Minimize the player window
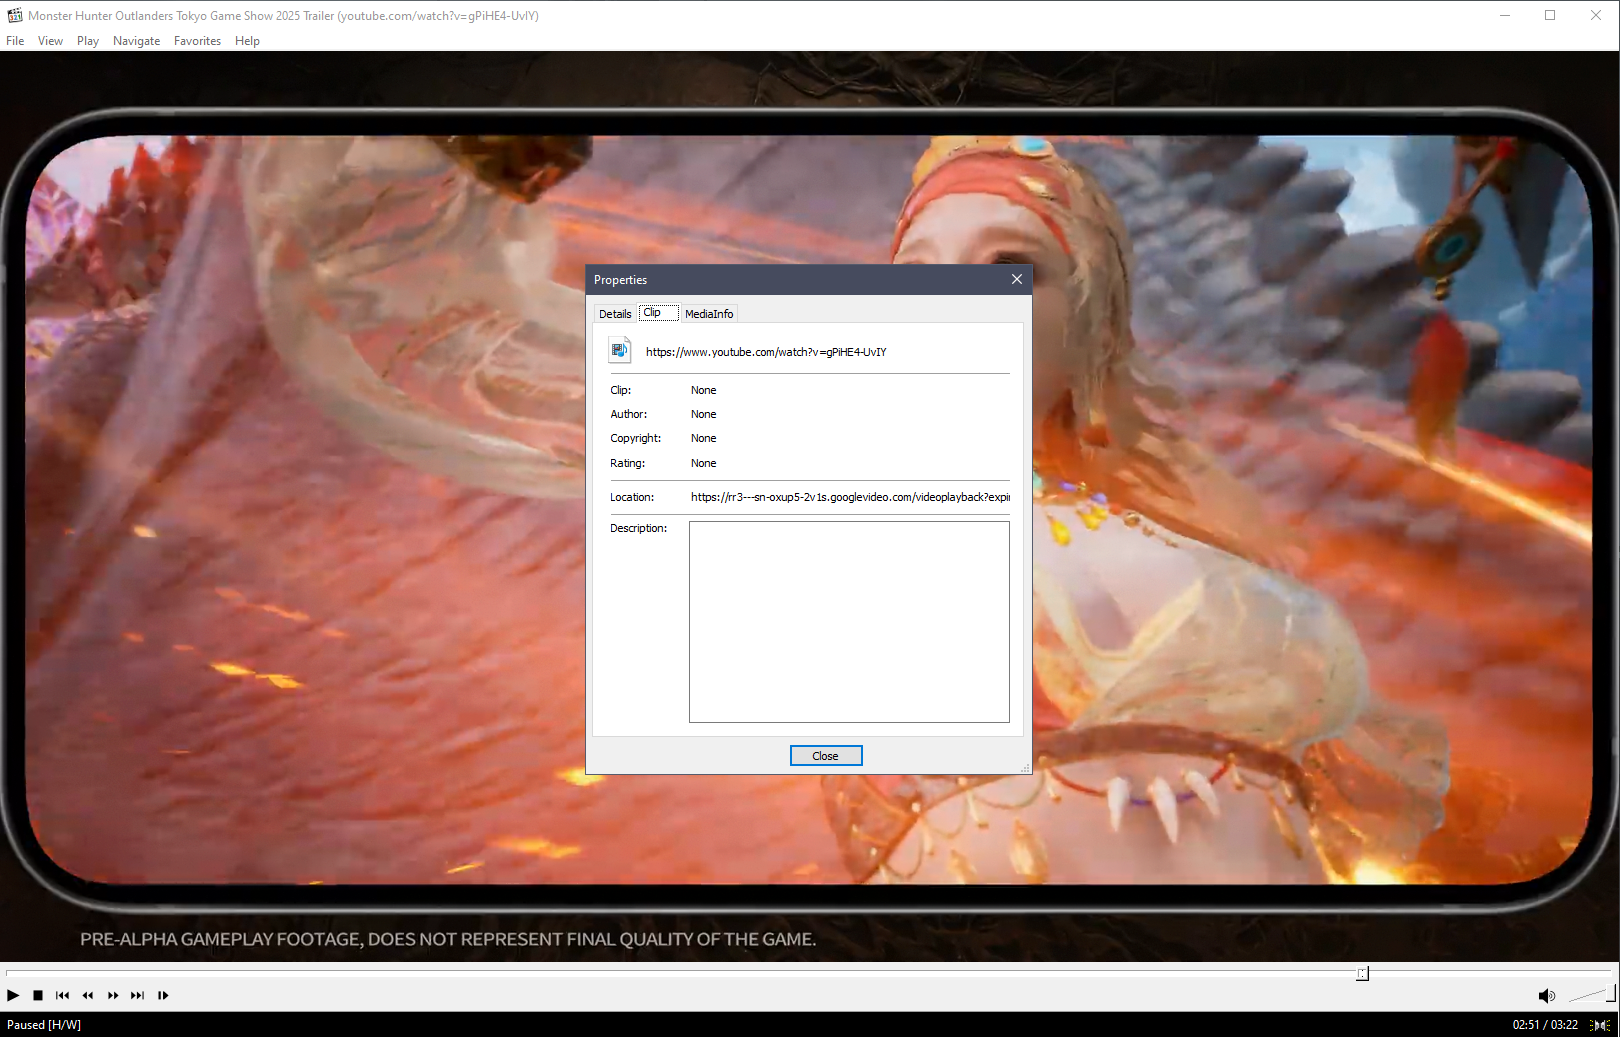Image resolution: width=1620 pixels, height=1037 pixels. pos(1504,15)
